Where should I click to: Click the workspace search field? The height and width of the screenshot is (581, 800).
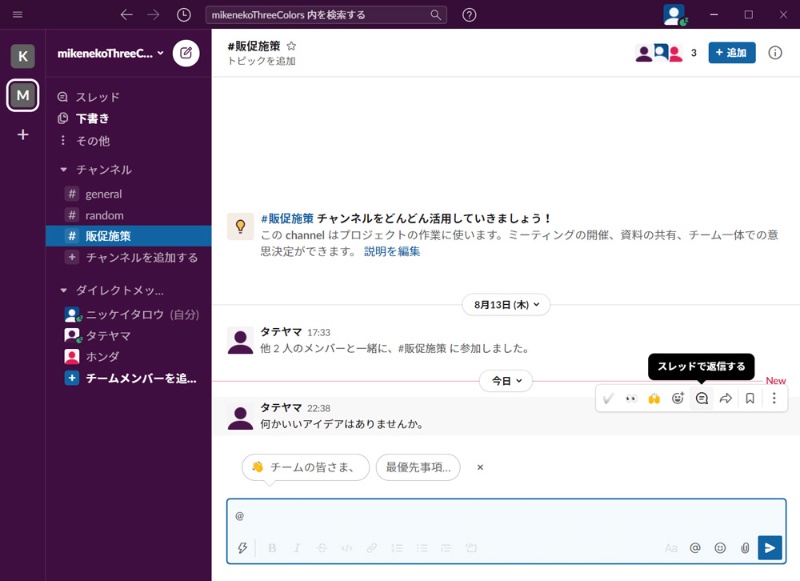tap(318, 15)
